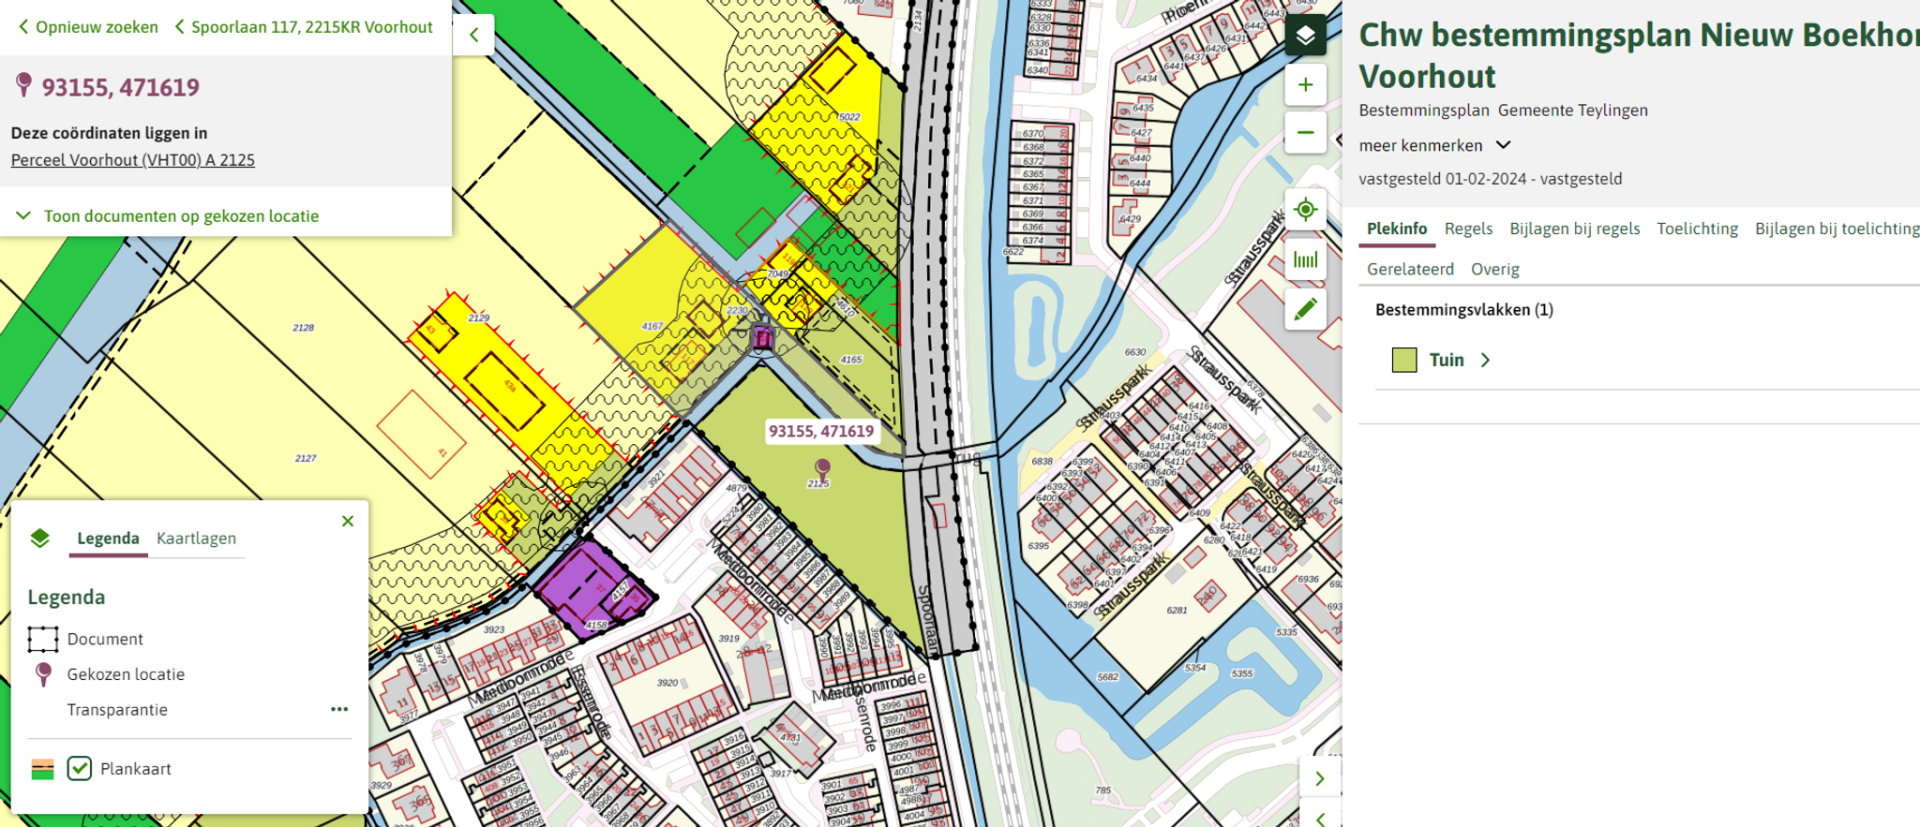Viewport: 1920px width, 827px height.
Task: Switch to the Kaartlagen tab
Action: coord(196,538)
